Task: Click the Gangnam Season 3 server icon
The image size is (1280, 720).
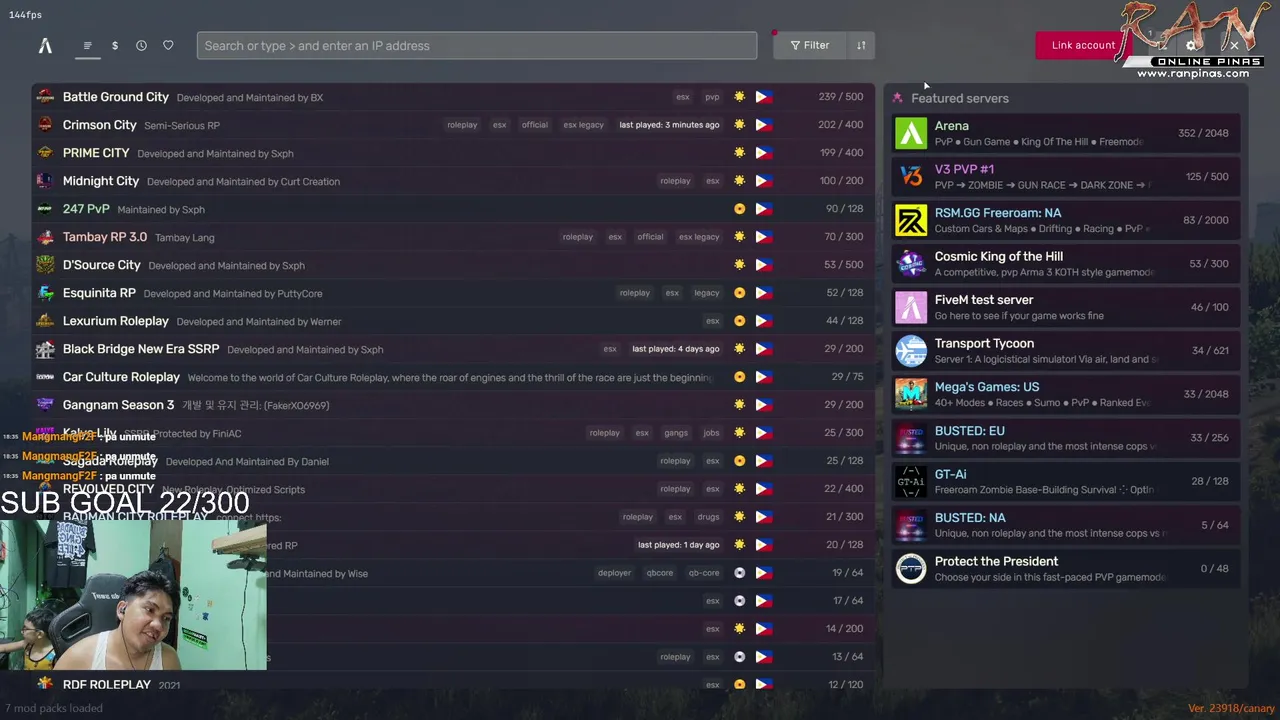Action: [45, 405]
